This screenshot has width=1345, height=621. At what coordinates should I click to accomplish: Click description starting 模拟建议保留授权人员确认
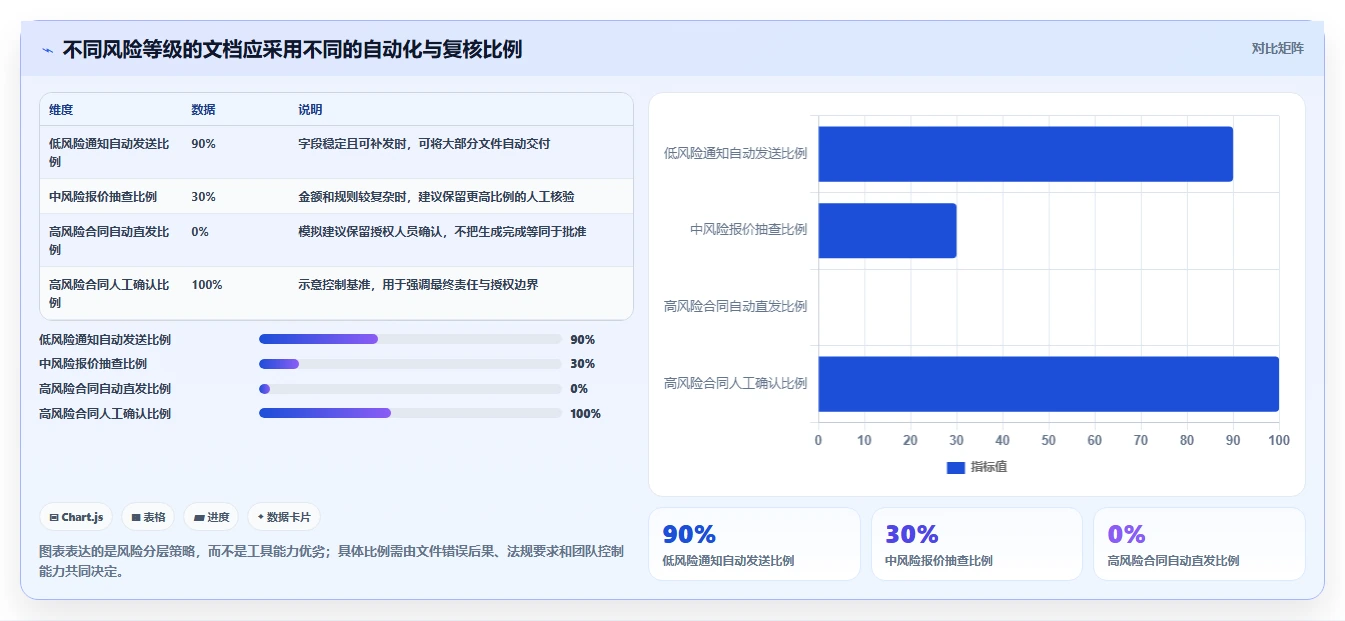pyautogui.click(x=442, y=232)
